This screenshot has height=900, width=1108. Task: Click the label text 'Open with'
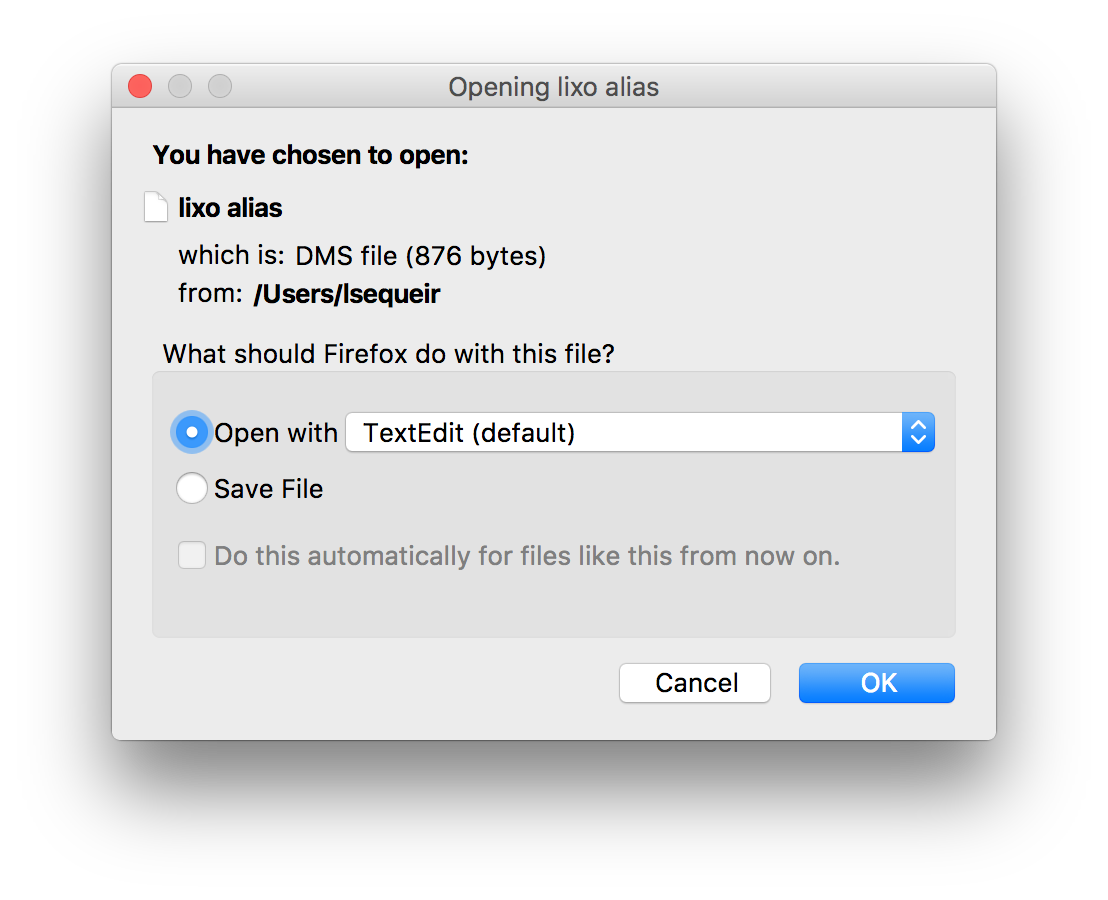(x=275, y=432)
